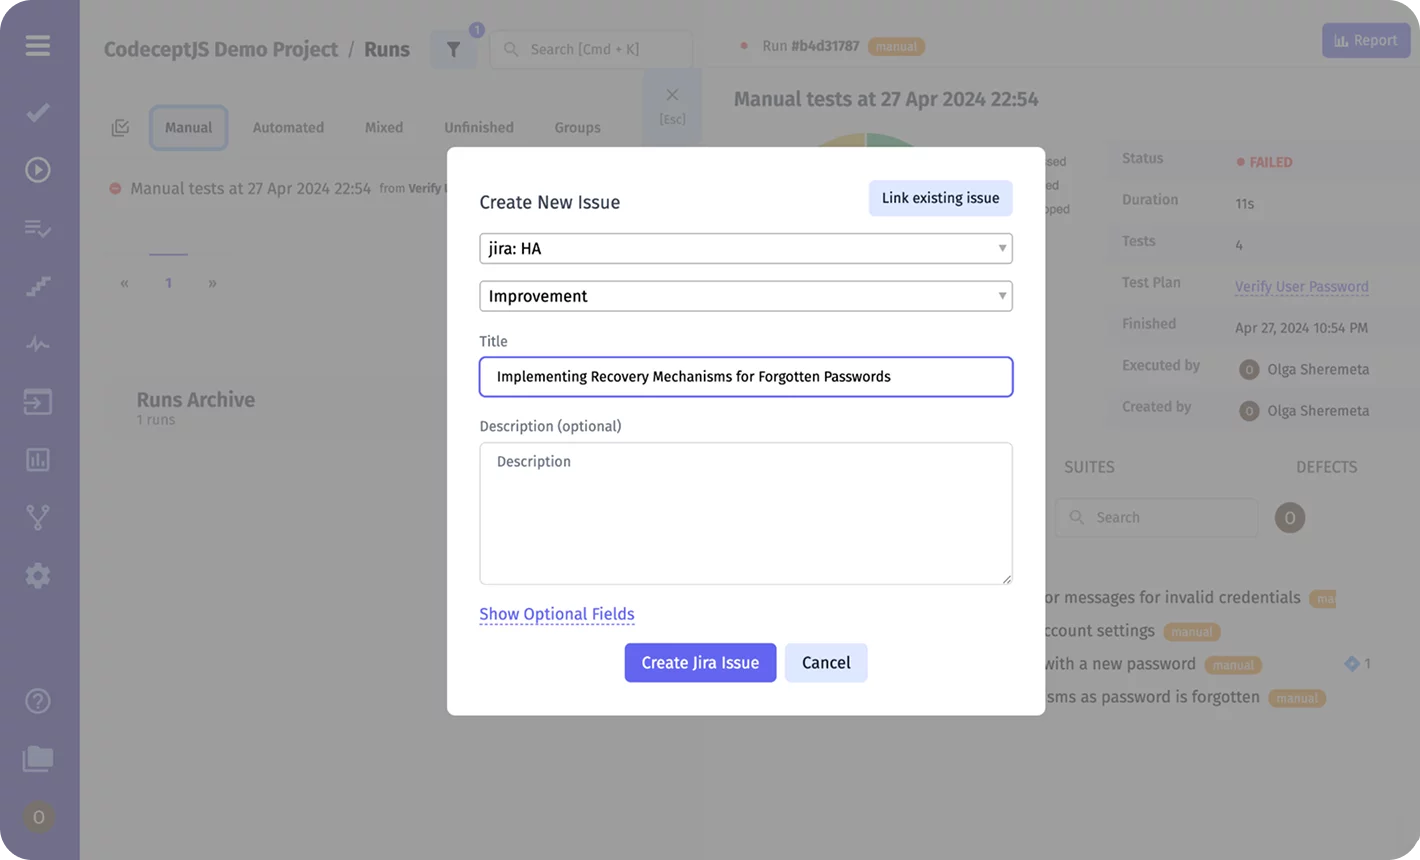
Task: Open Runs via play circle icon
Action: tap(38, 170)
